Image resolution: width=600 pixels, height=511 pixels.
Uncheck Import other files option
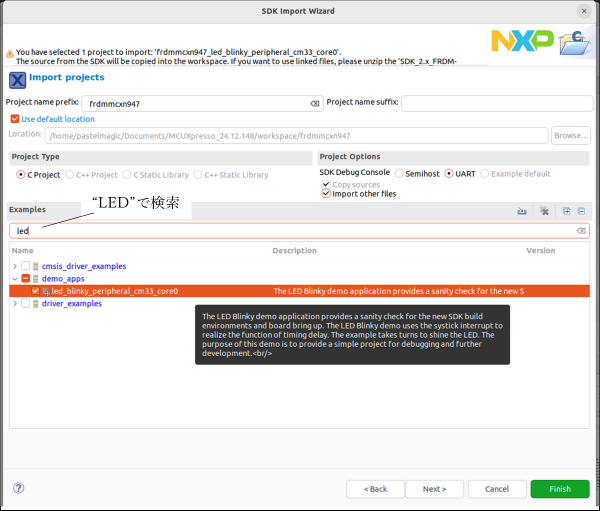coord(326,194)
